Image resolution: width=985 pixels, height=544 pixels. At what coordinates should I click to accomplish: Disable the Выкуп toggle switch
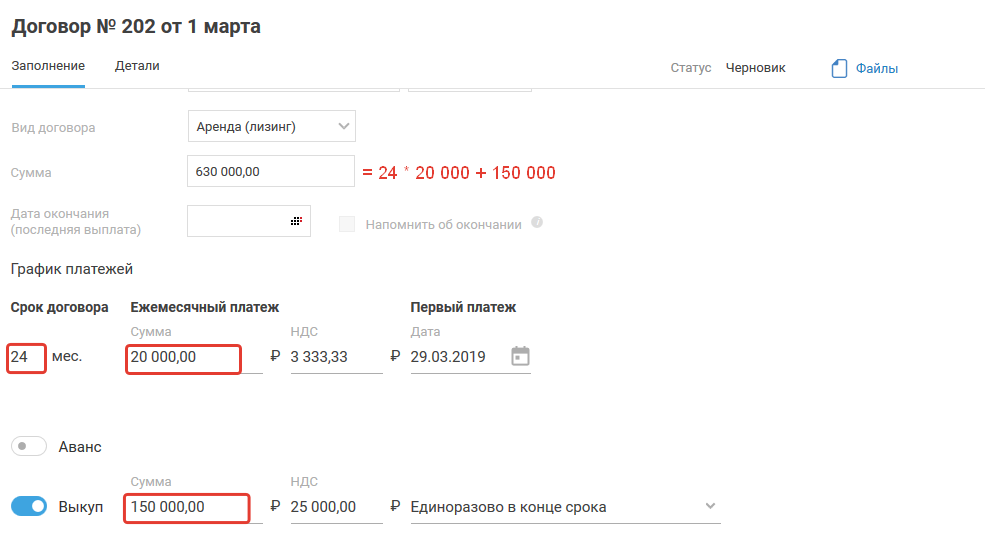(29, 507)
